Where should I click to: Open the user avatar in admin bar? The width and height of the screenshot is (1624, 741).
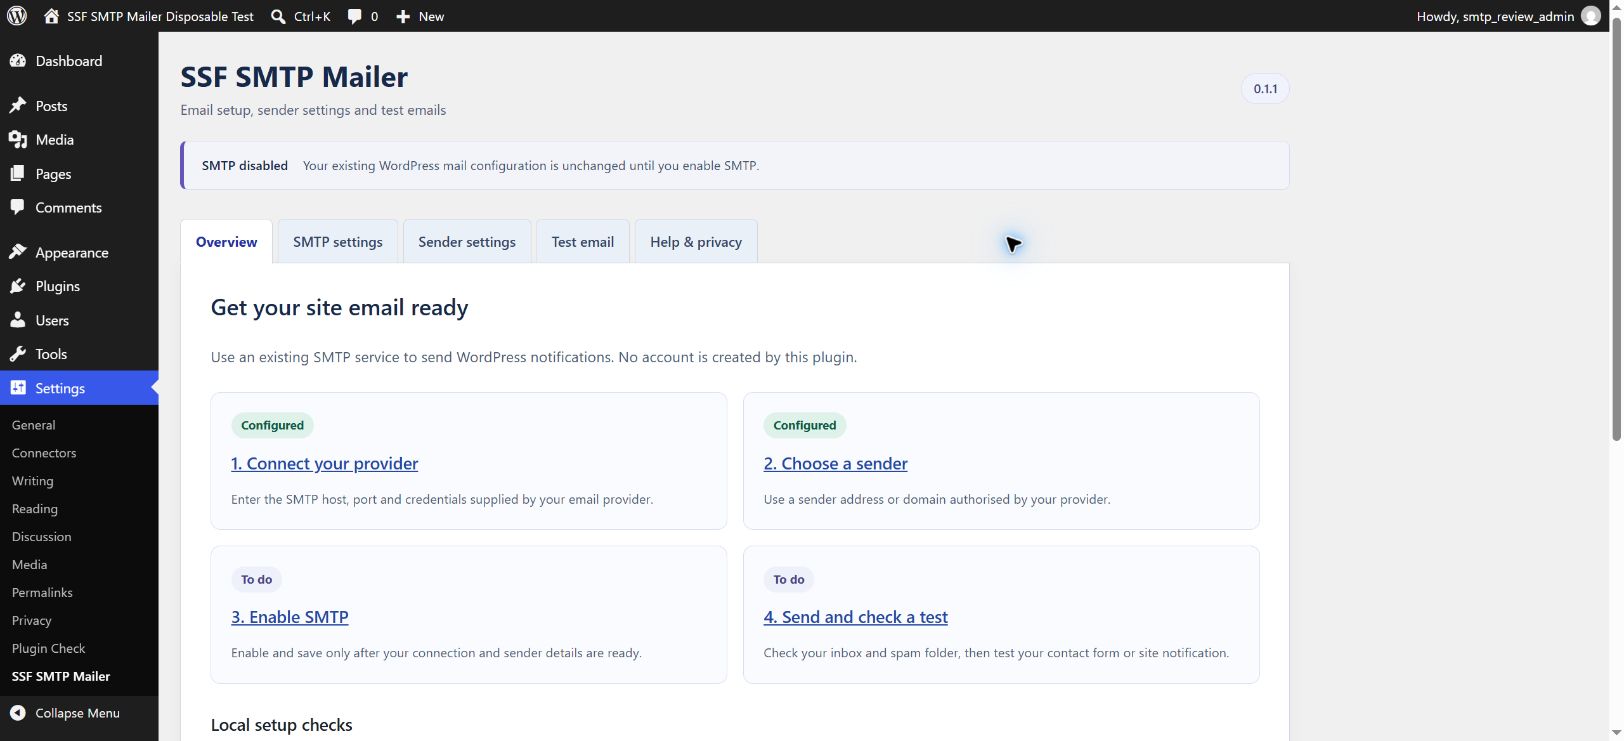[x=1591, y=16]
